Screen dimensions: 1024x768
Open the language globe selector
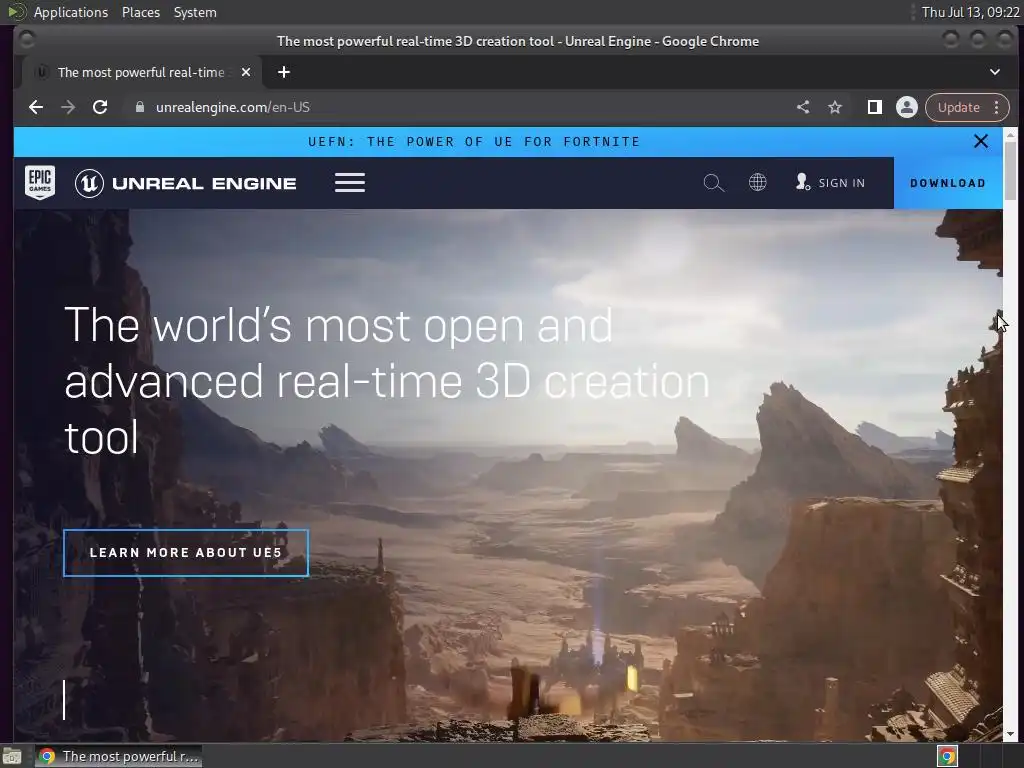(758, 182)
